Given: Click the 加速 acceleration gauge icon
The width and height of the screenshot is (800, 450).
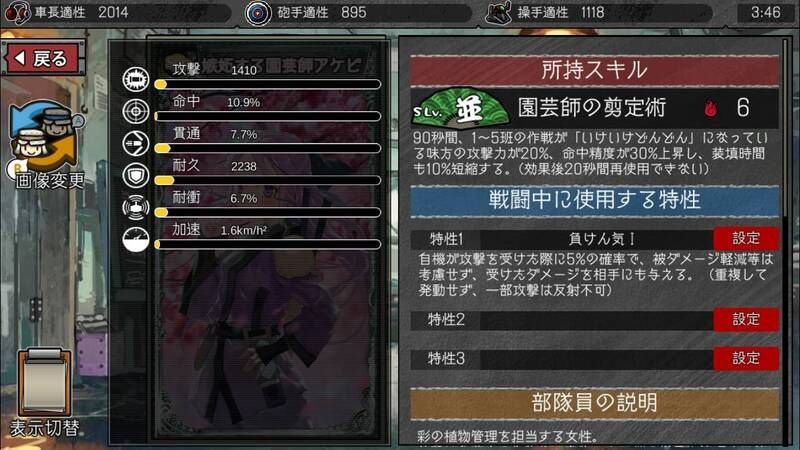Looking at the screenshot, I should 136,240.
